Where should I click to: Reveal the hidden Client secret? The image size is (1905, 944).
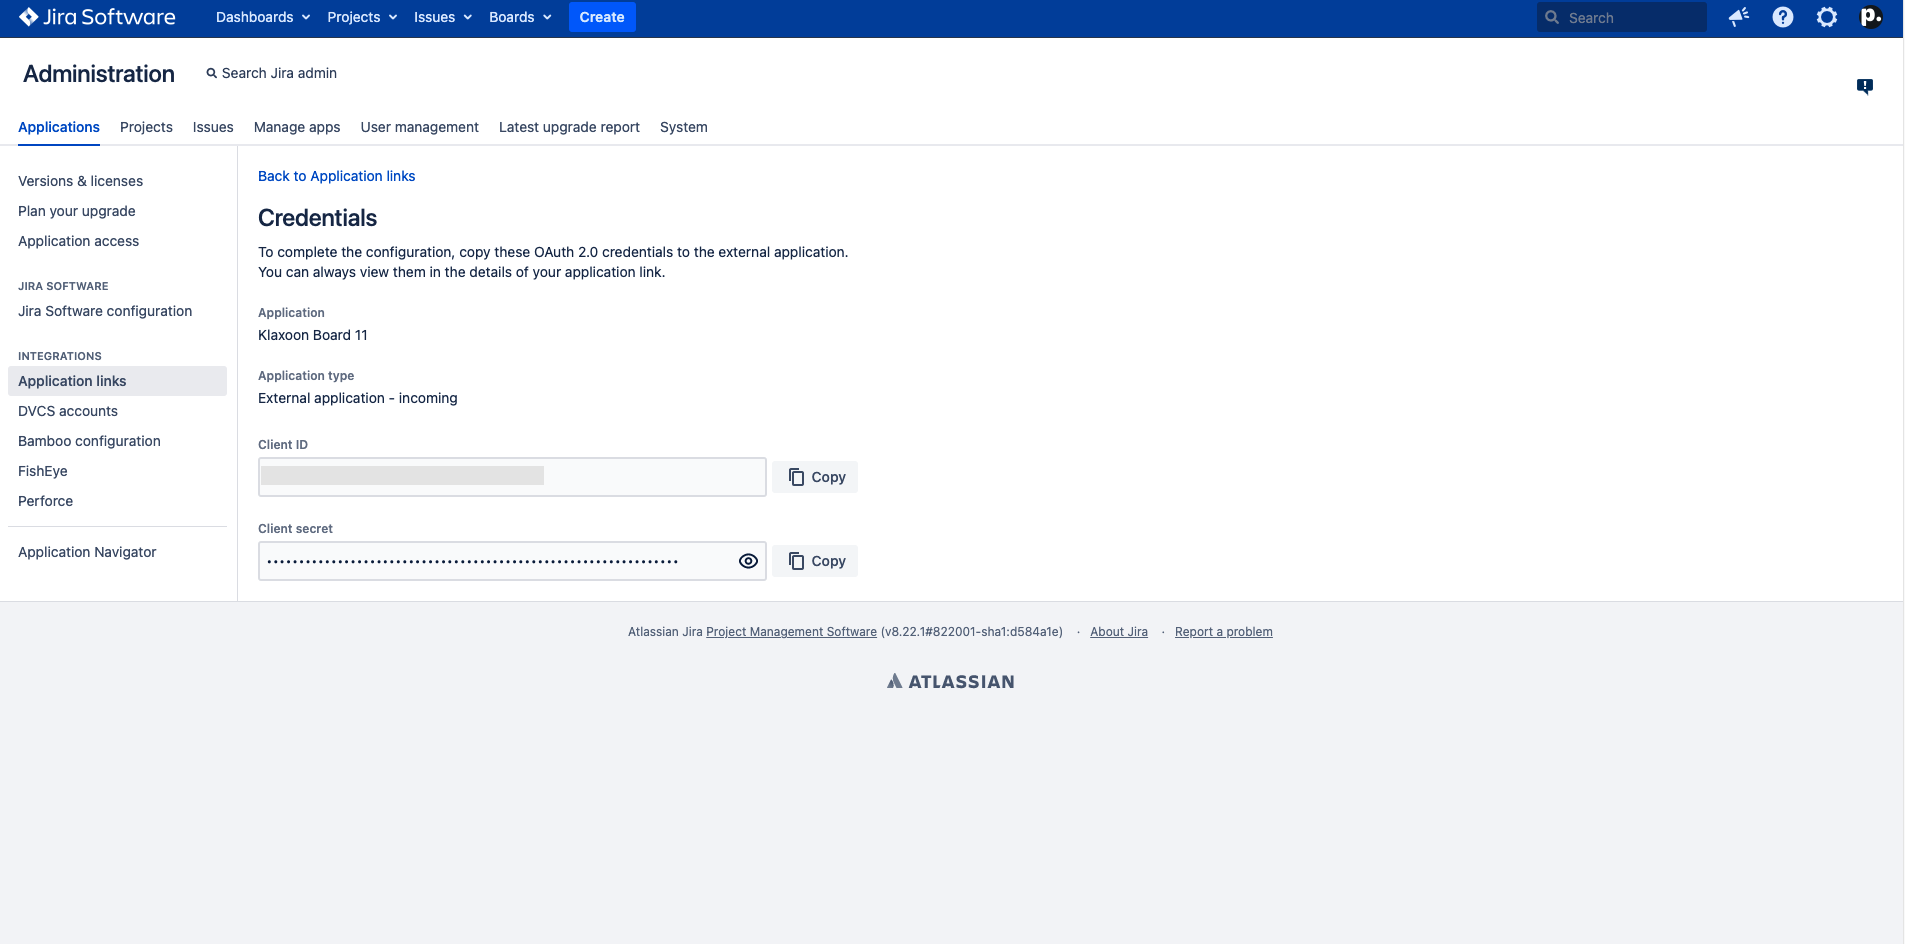[748, 561]
